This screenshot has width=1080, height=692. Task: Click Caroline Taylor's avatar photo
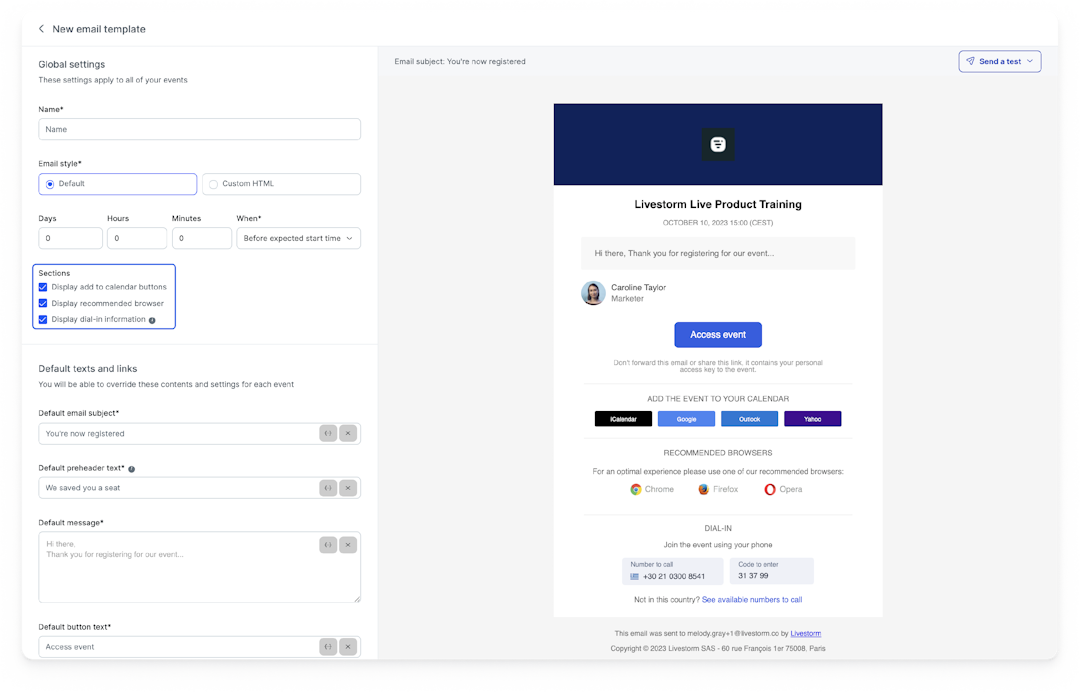[x=593, y=293]
